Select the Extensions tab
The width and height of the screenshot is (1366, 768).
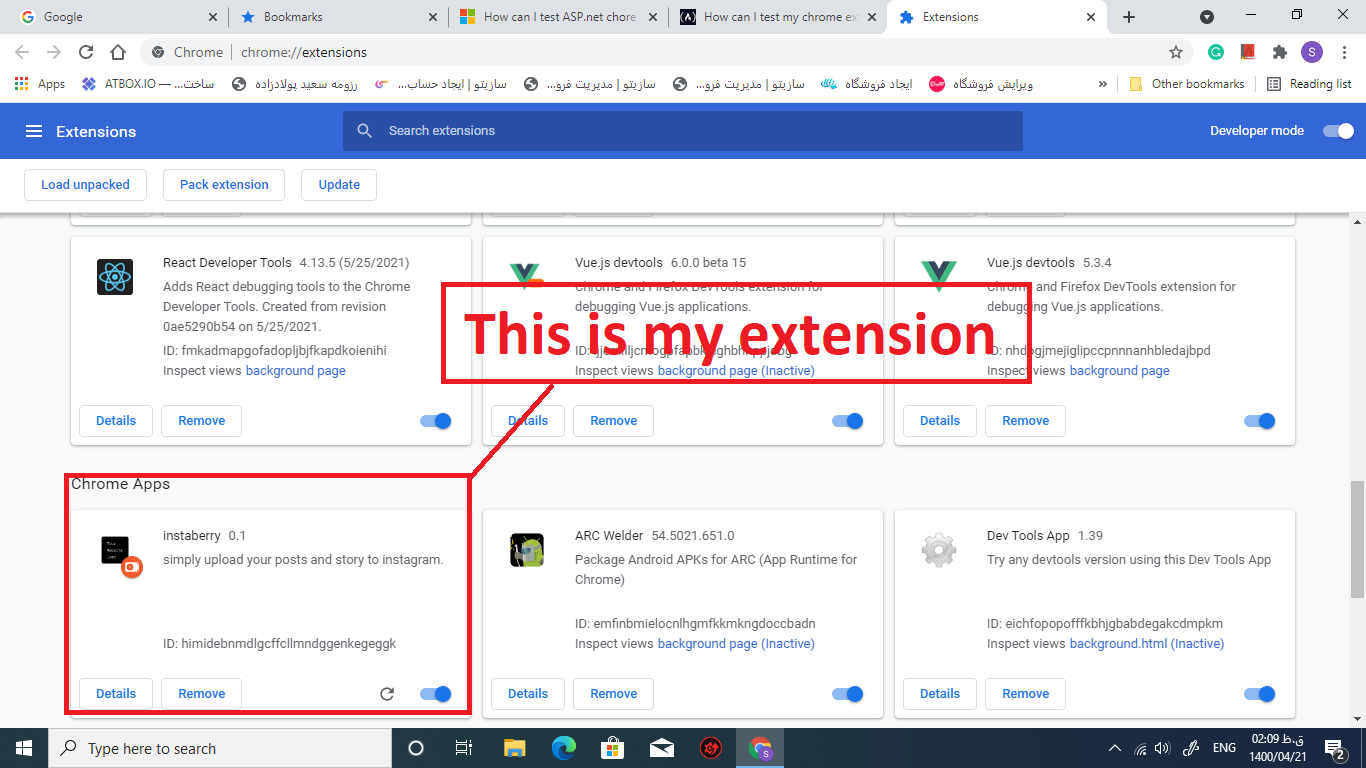point(998,17)
